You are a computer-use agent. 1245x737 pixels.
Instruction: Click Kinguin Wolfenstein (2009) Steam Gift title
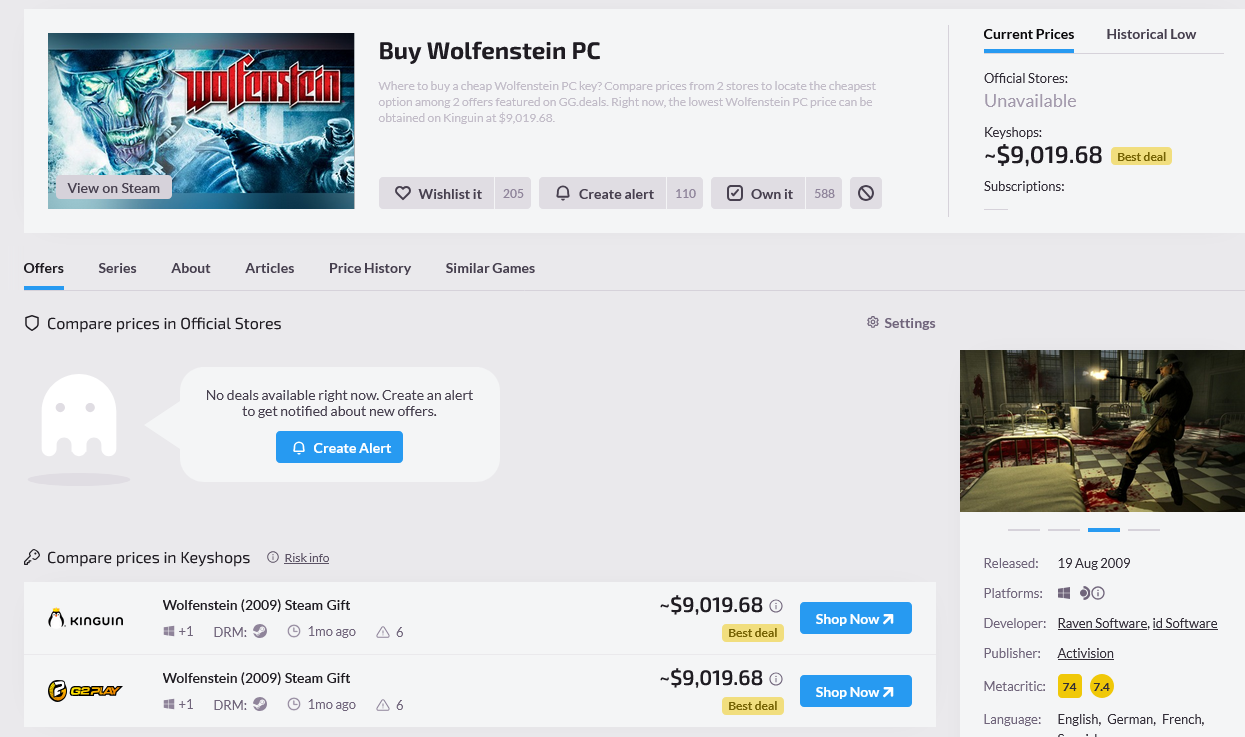tap(256, 605)
